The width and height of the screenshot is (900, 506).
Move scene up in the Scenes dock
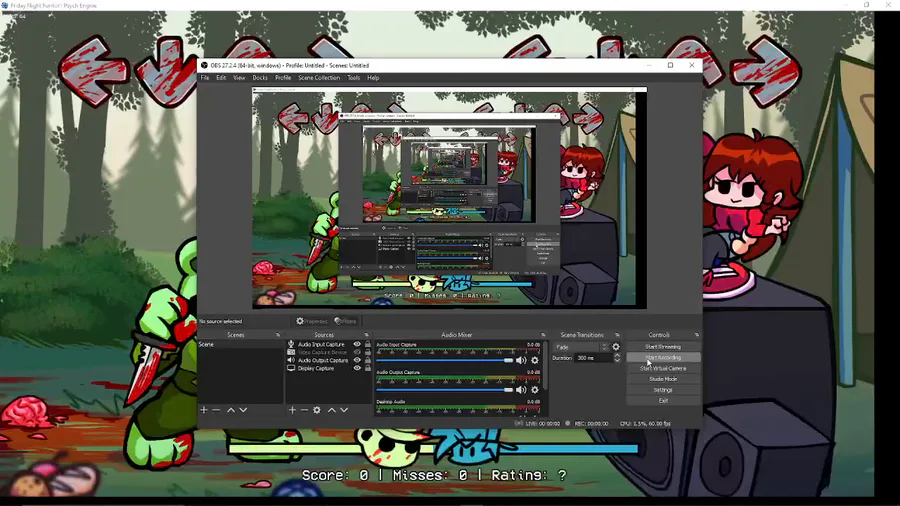pyautogui.click(x=231, y=410)
